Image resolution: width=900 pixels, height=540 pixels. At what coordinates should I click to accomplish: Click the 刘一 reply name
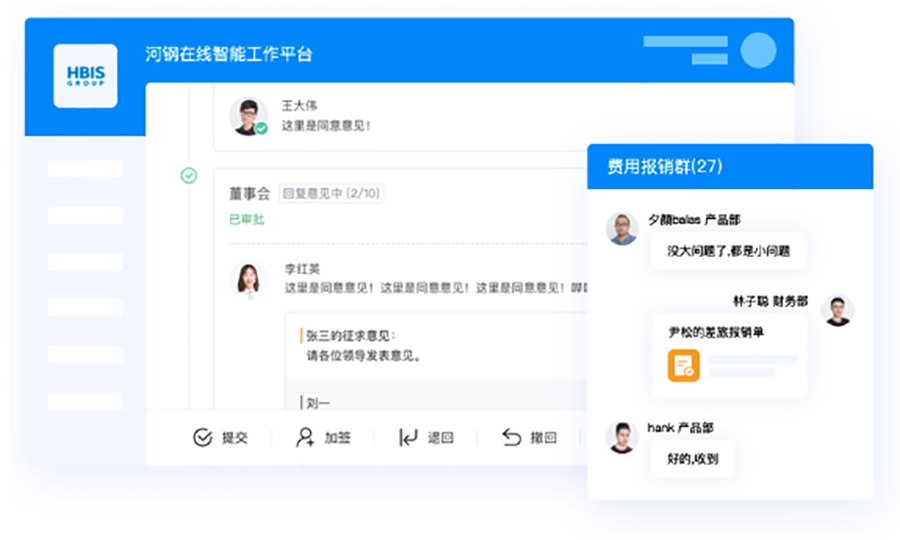pyautogui.click(x=318, y=403)
